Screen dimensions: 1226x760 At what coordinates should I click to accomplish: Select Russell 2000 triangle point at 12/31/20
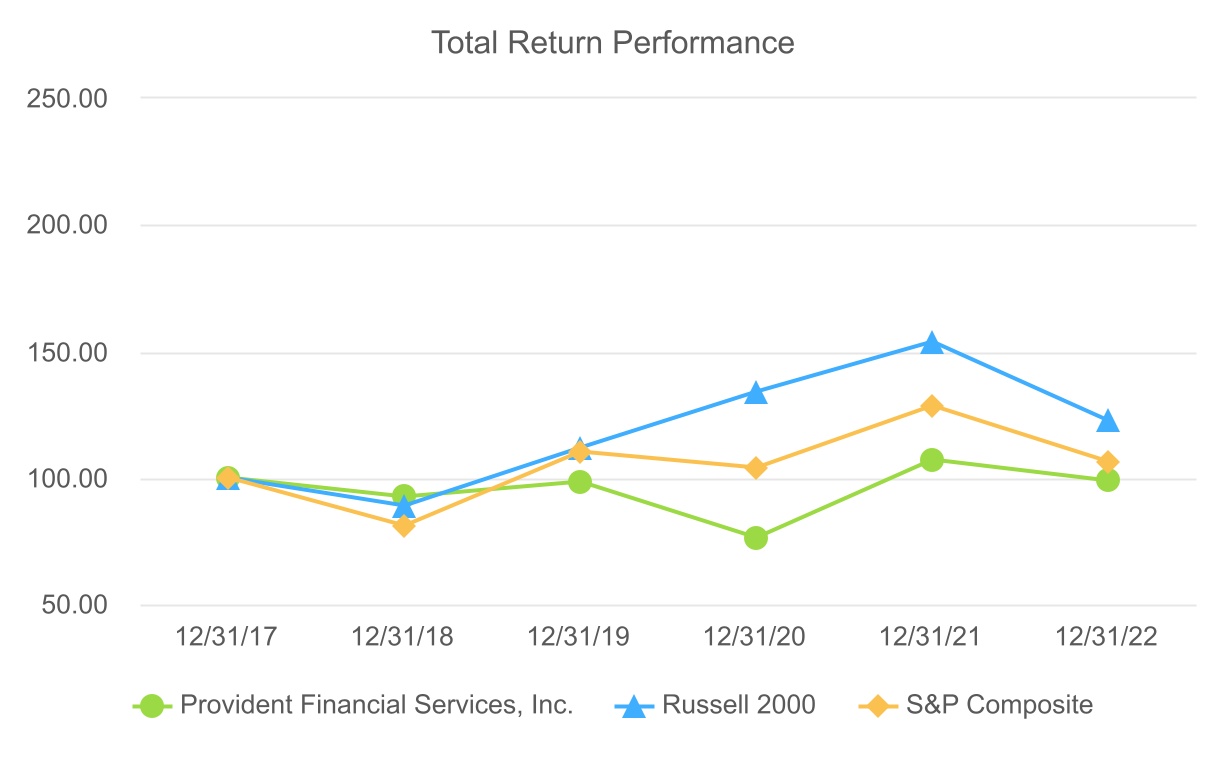756,393
